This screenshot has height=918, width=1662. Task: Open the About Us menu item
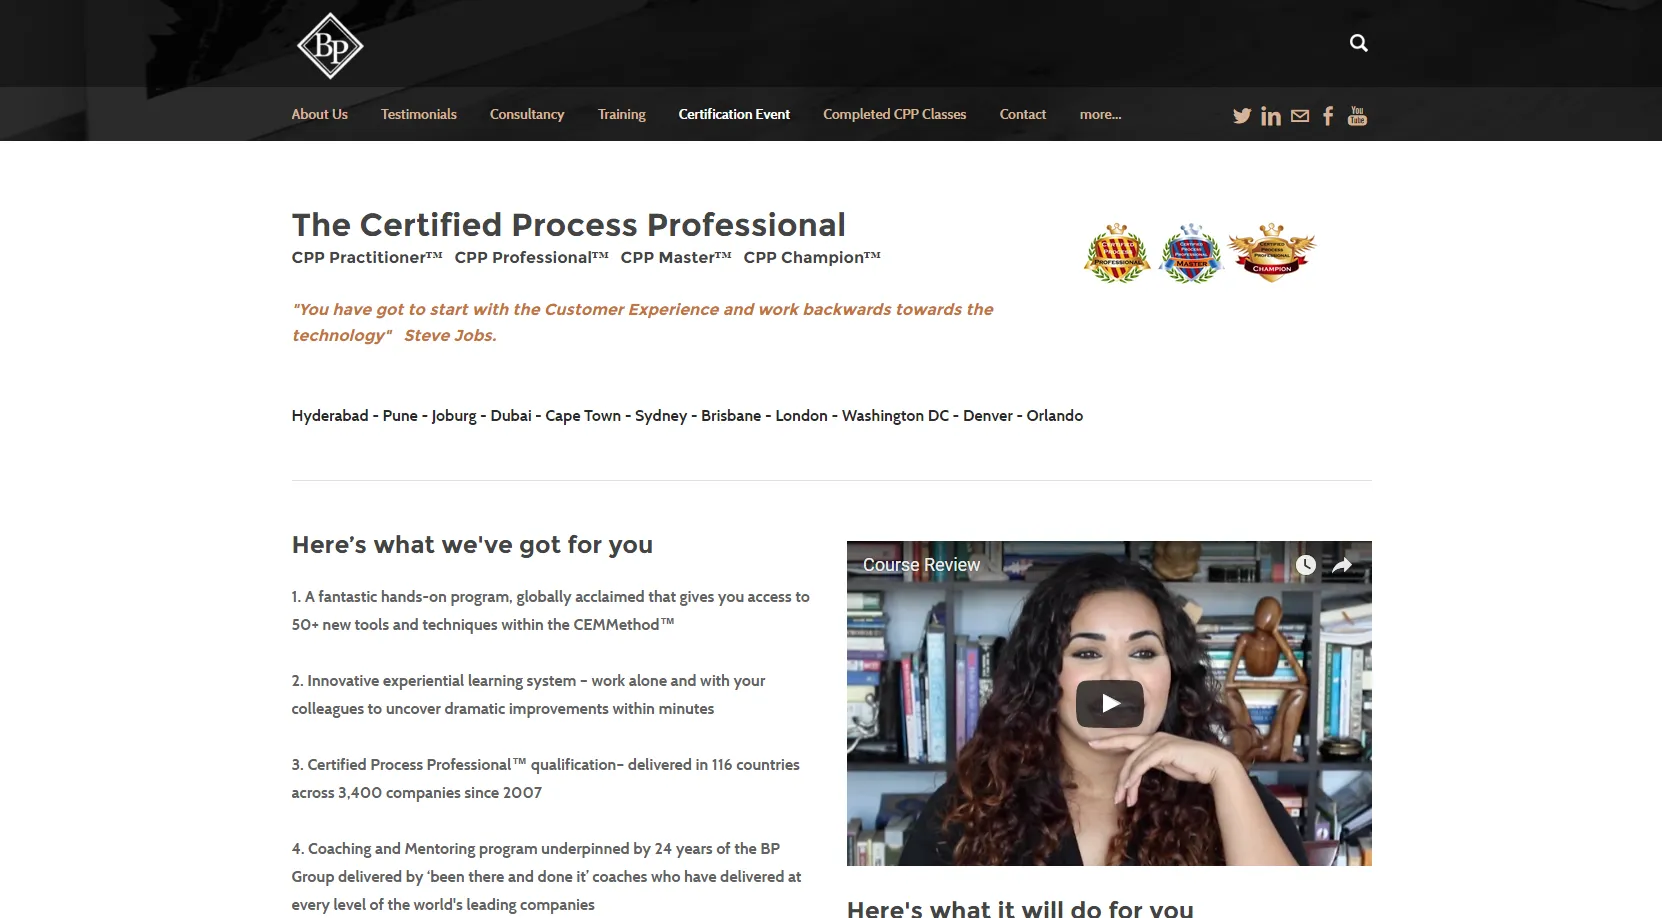click(x=320, y=114)
